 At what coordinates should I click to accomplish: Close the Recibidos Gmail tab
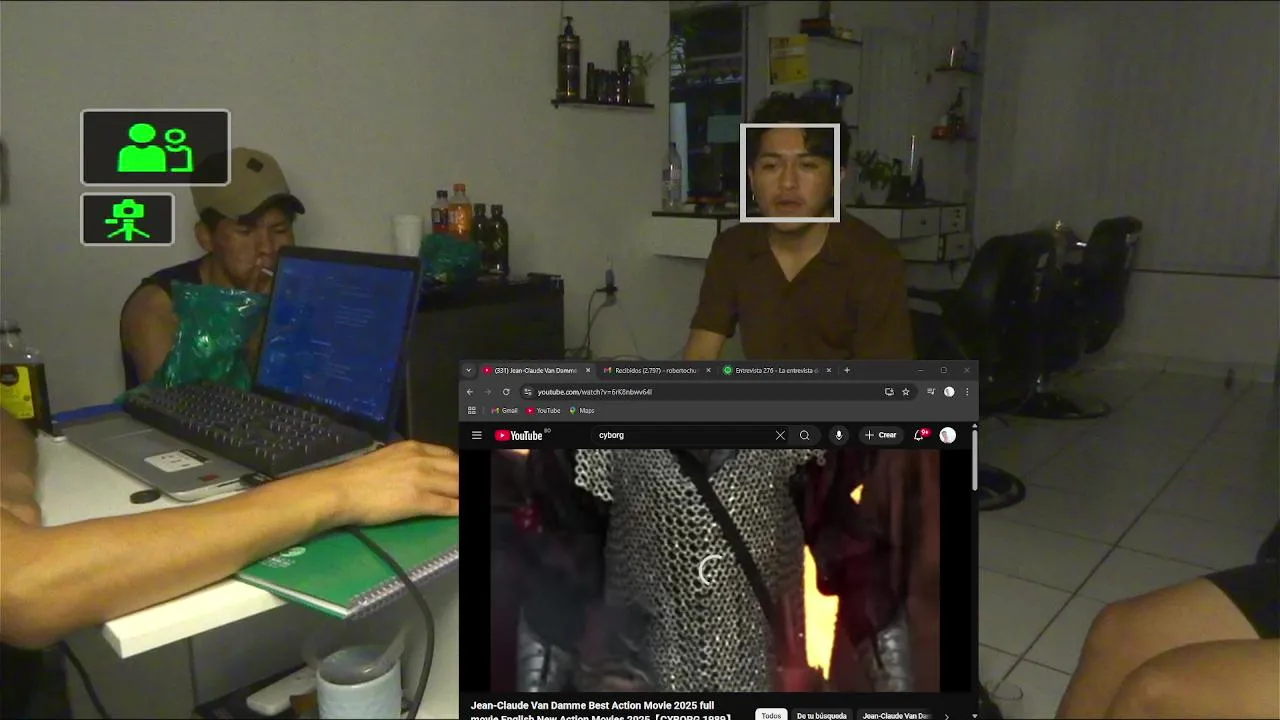[x=708, y=371]
